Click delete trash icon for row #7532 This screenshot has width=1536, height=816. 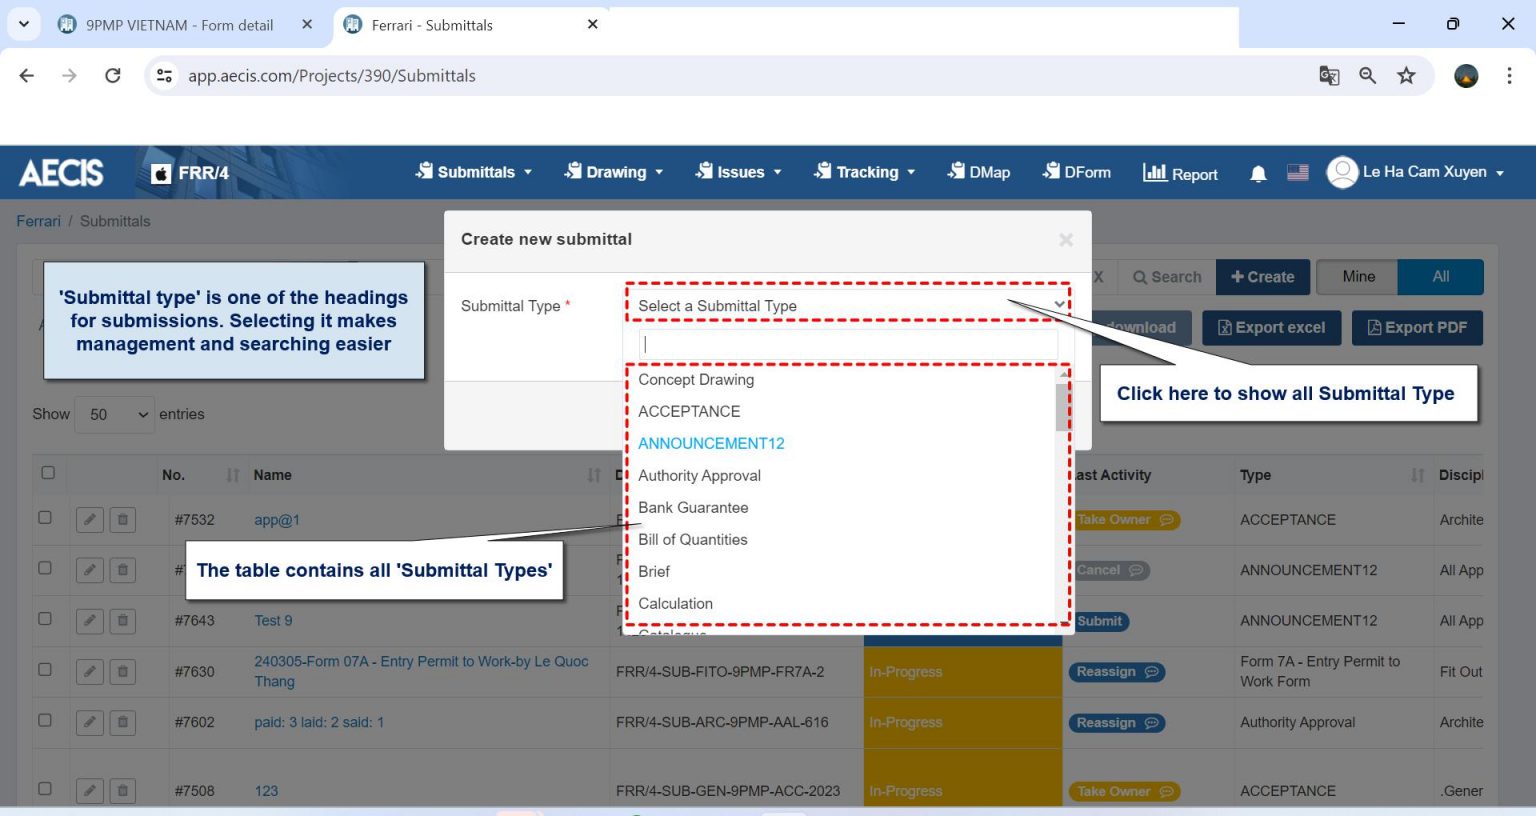coord(122,519)
